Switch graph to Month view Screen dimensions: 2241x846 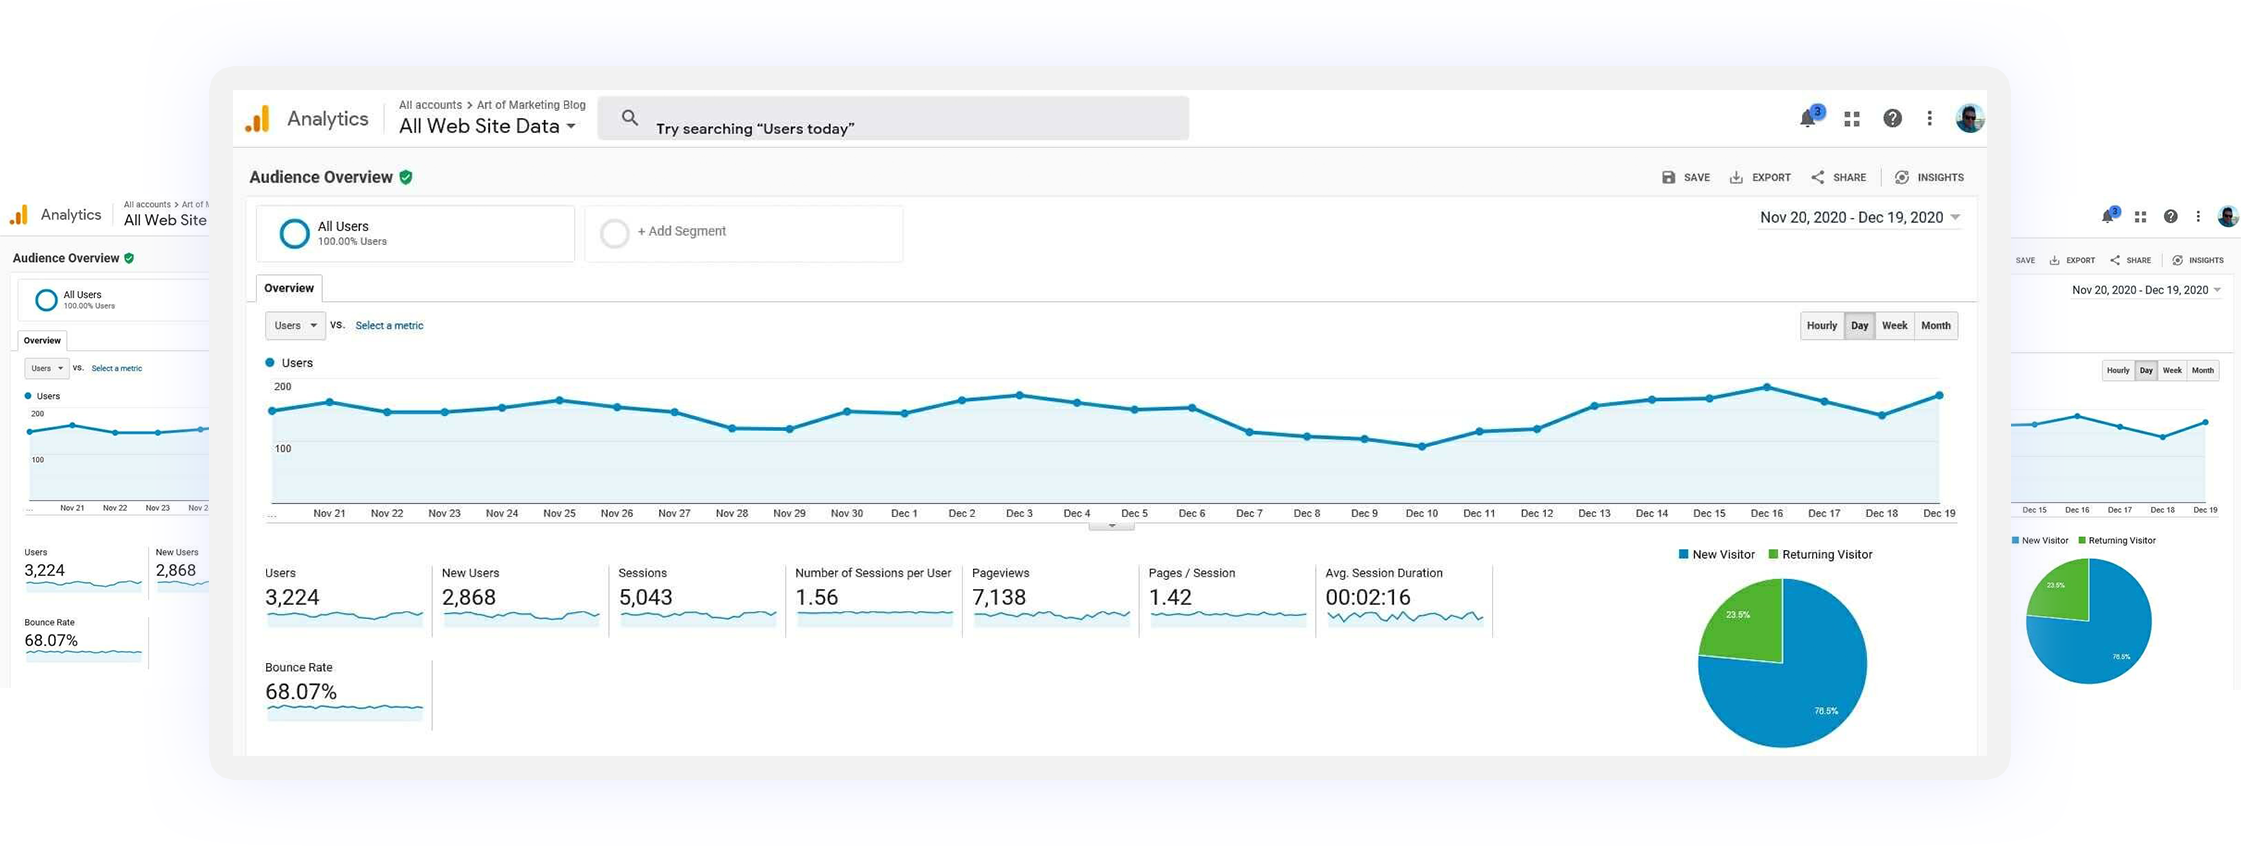[x=1935, y=326]
